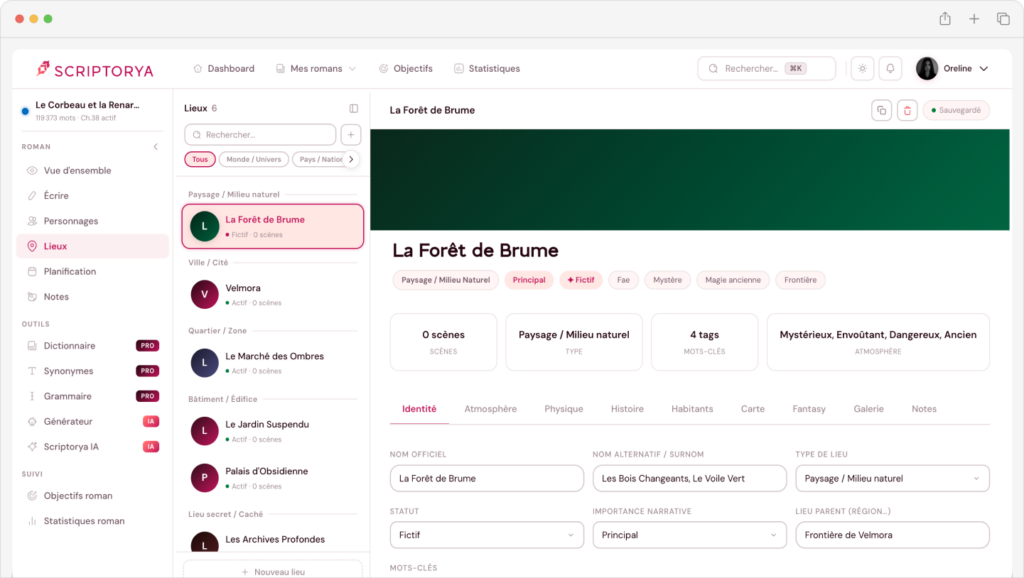Switch to the Histoire tab
The height and width of the screenshot is (578, 1024).
tap(627, 409)
